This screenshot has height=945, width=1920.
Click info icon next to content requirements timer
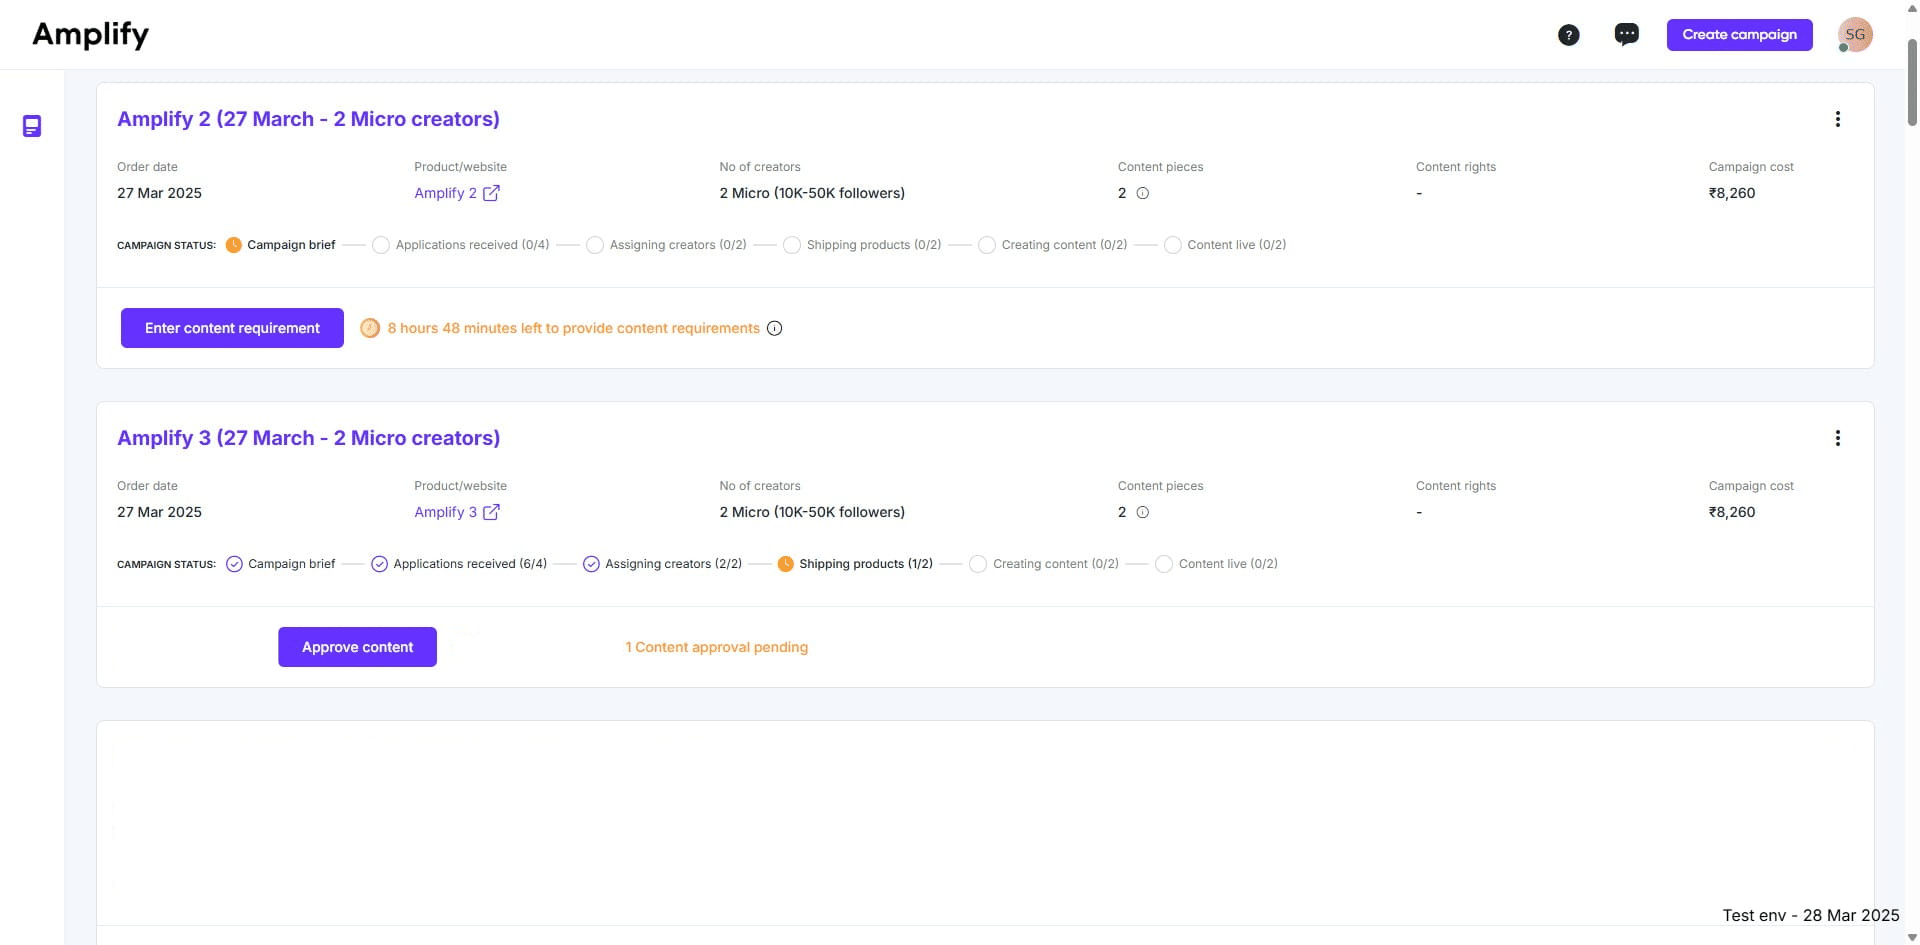(775, 328)
